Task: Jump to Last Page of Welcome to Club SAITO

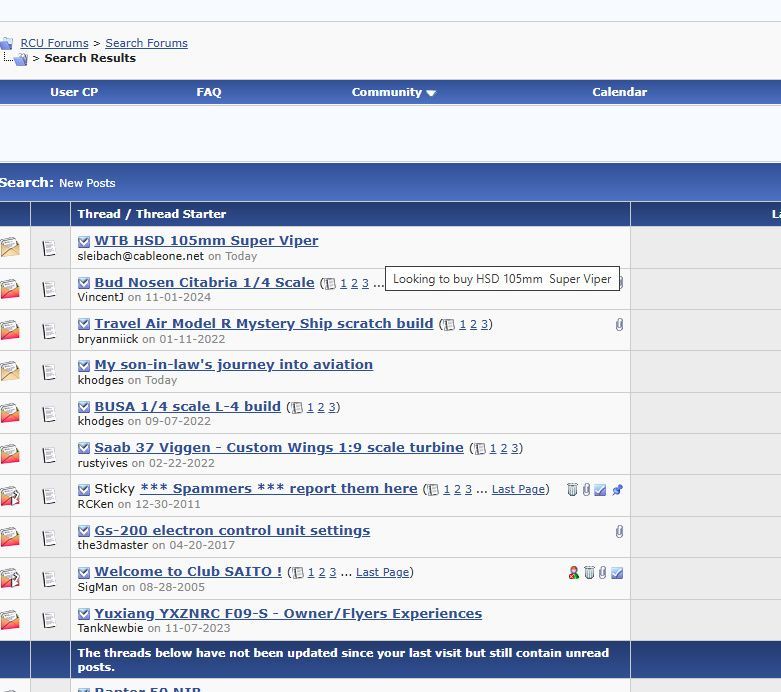Action: click(382, 572)
